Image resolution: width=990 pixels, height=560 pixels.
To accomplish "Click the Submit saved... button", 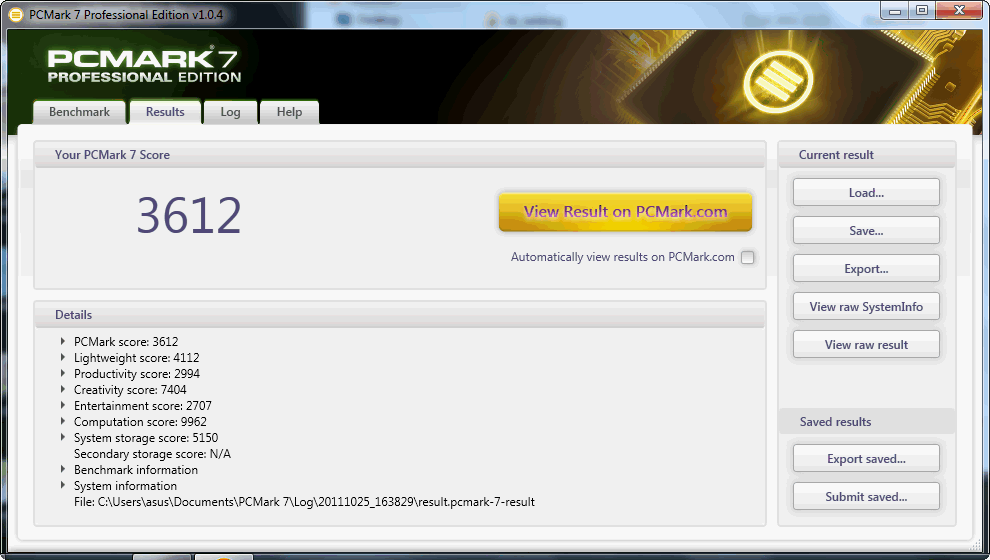I will [866, 496].
